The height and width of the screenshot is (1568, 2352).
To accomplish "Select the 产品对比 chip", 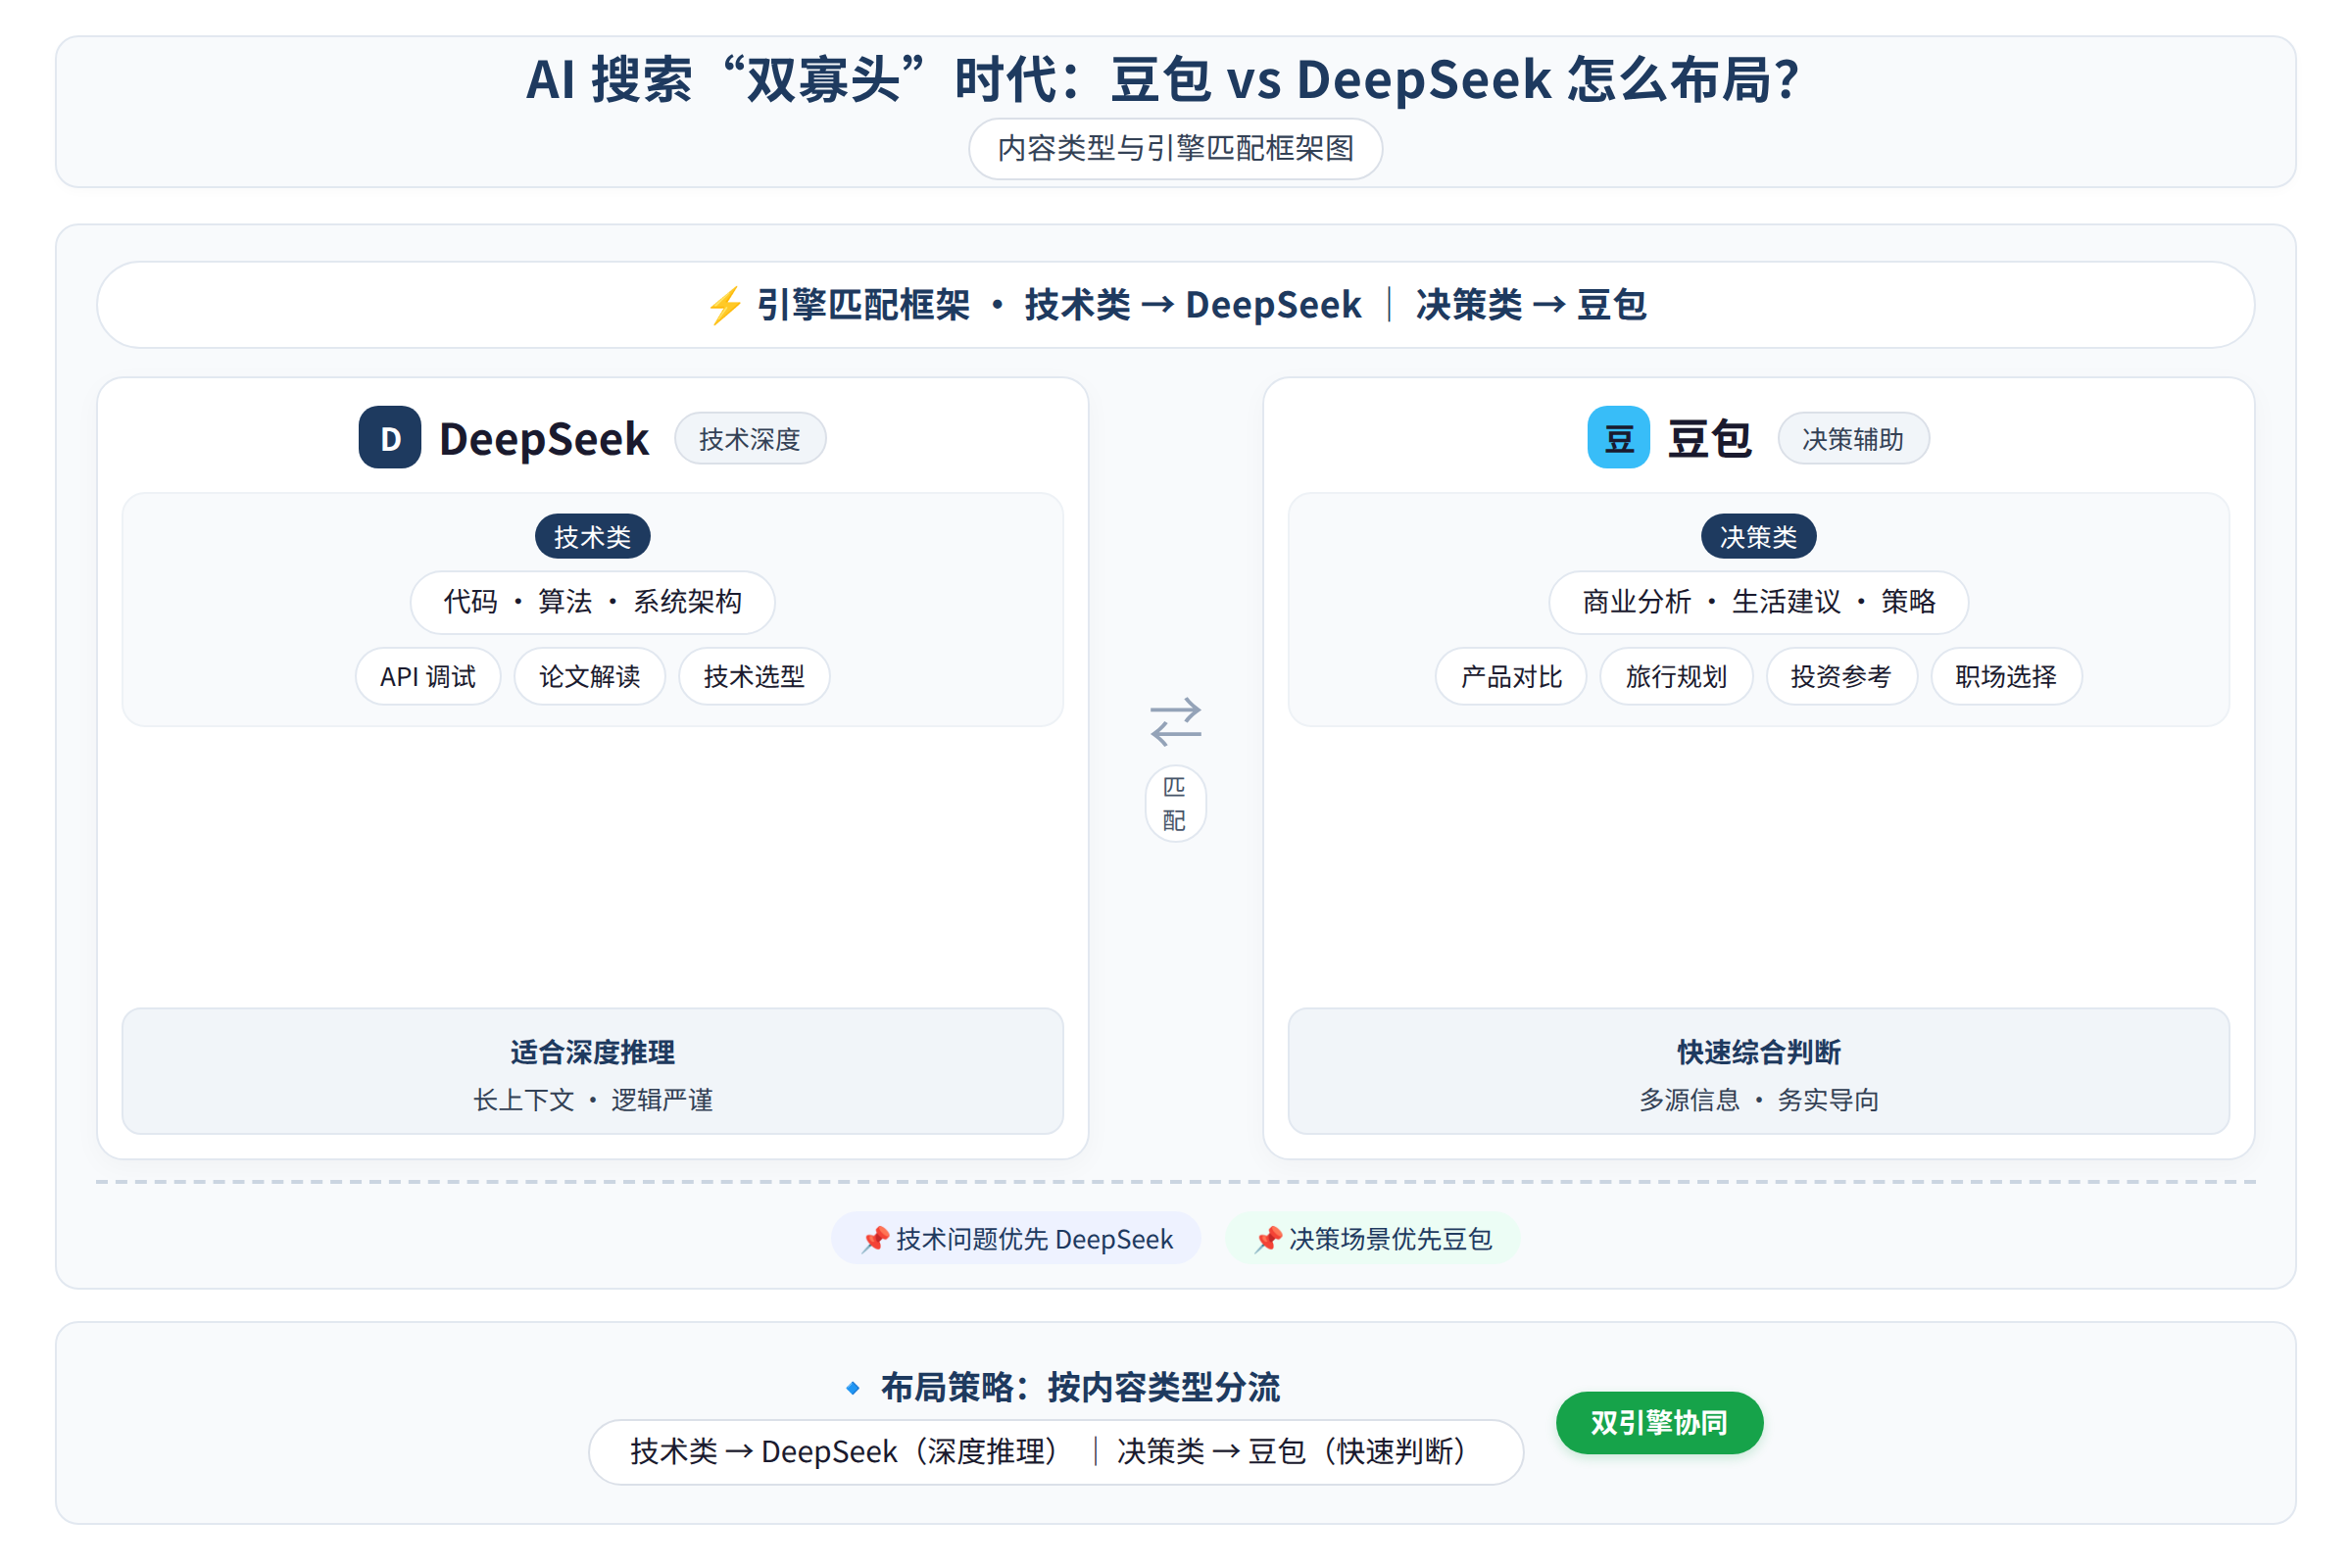I will tap(1511, 677).
